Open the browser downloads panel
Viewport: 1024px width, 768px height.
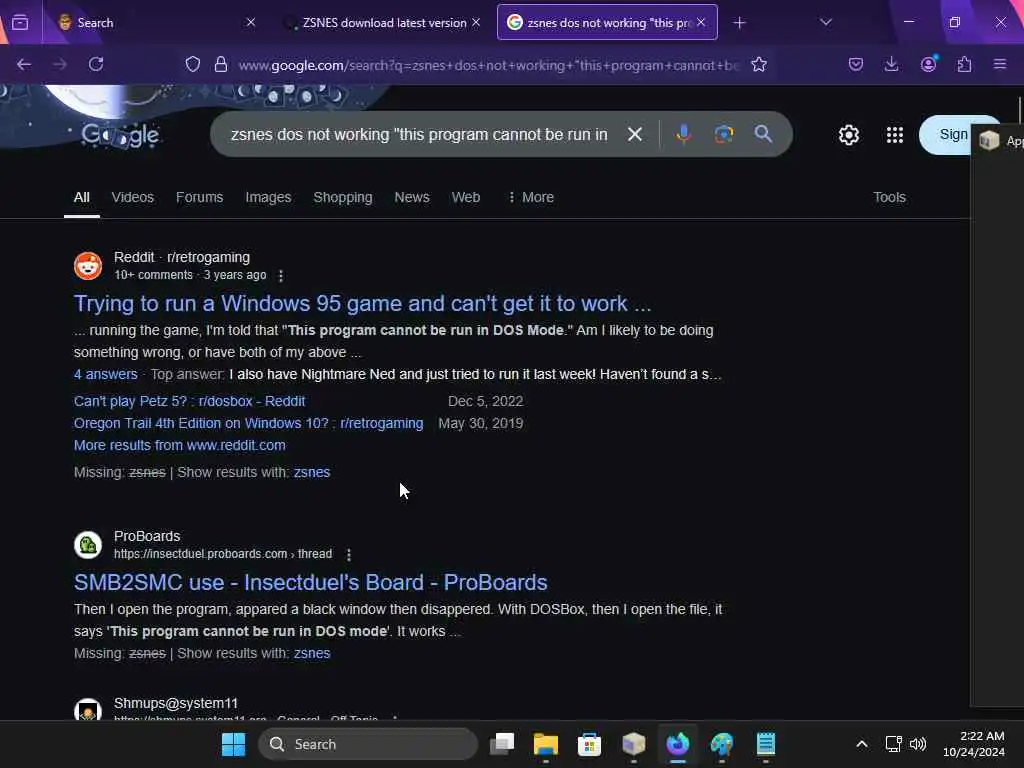click(891, 64)
